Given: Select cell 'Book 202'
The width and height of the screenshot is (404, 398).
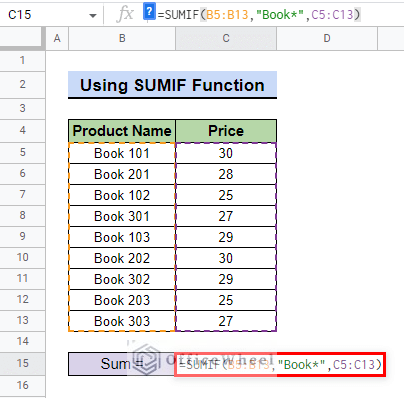Looking at the screenshot, I should (x=122, y=258).
